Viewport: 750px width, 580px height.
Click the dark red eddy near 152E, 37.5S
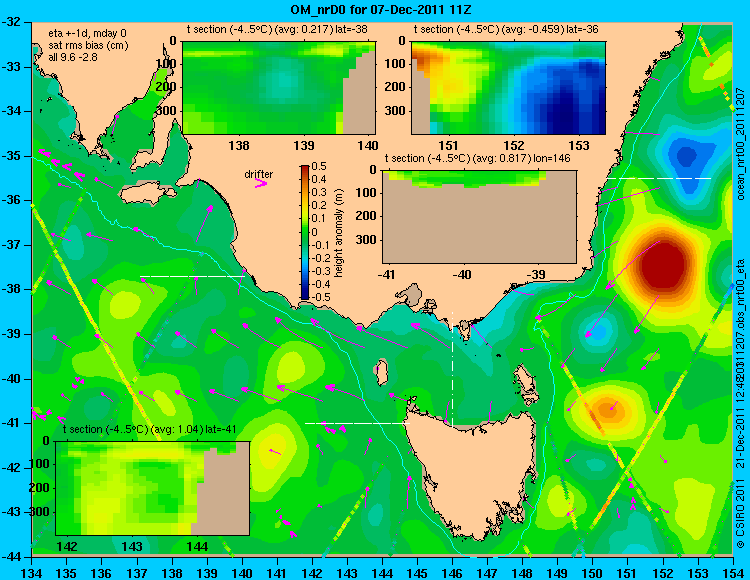pyautogui.click(x=664, y=264)
